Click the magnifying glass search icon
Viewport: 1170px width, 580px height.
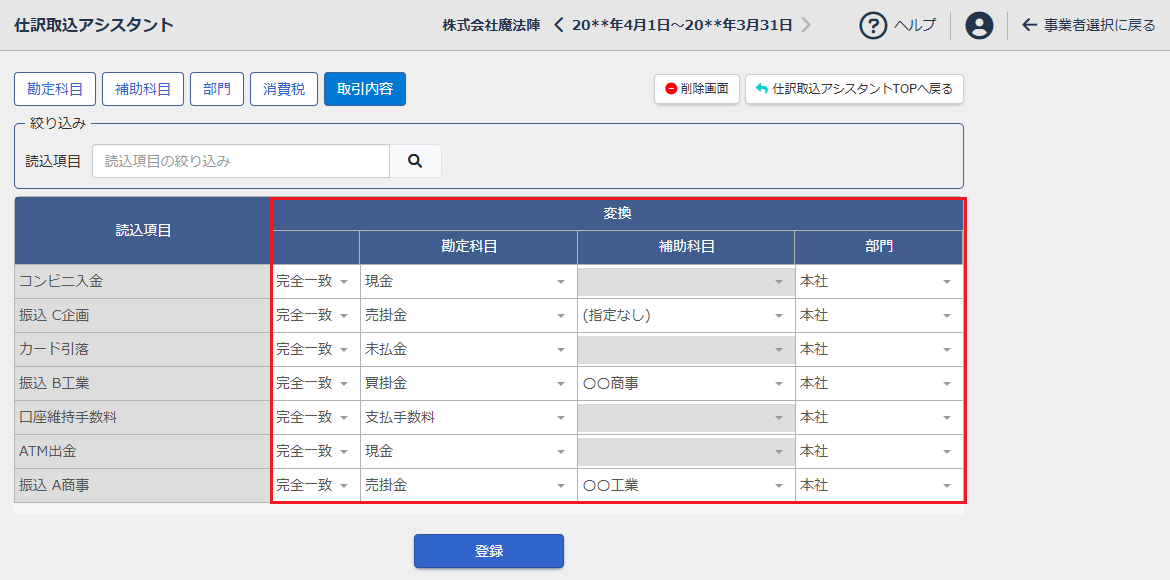415,161
